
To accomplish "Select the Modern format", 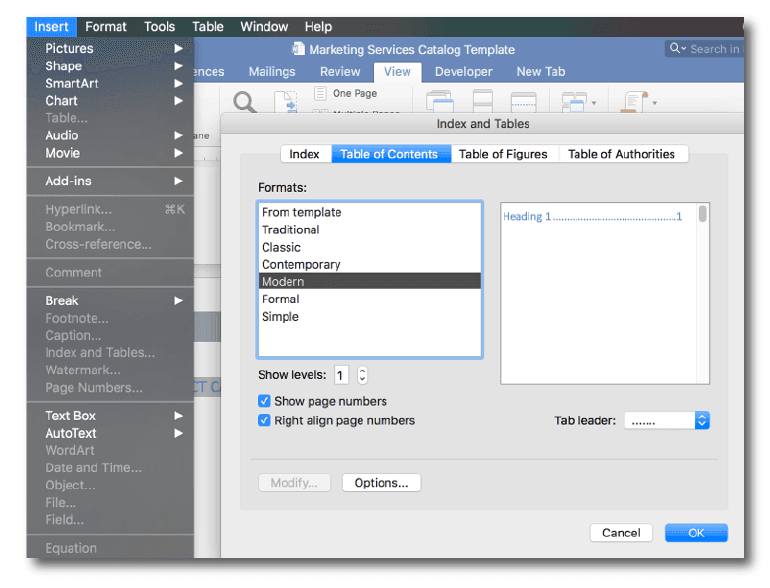I will point(369,281).
